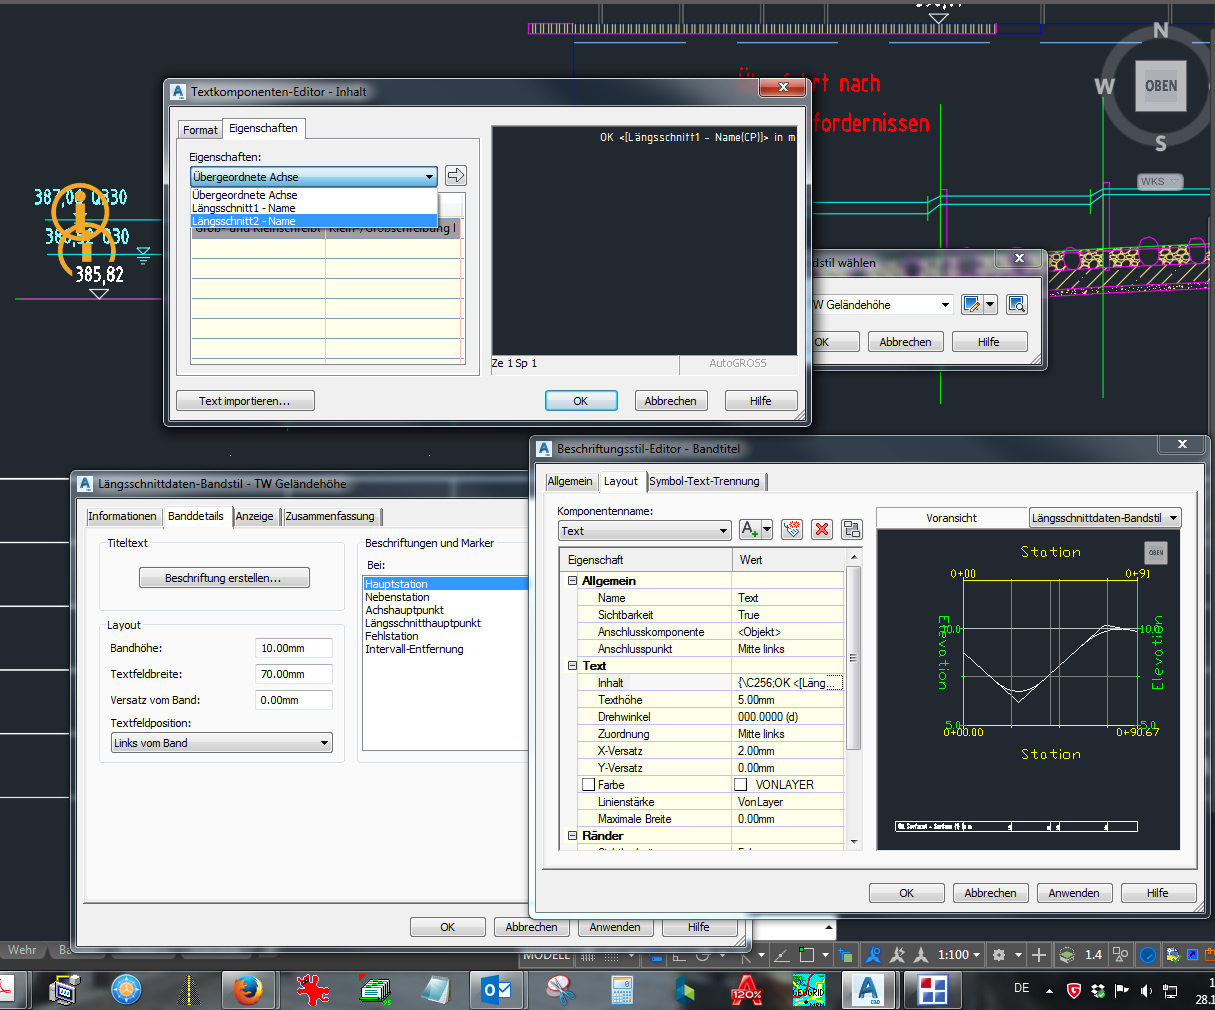Select Längsschnitt1 - Name in the dropdown list
The image size is (1215, 1010).
tap(314, 208)
